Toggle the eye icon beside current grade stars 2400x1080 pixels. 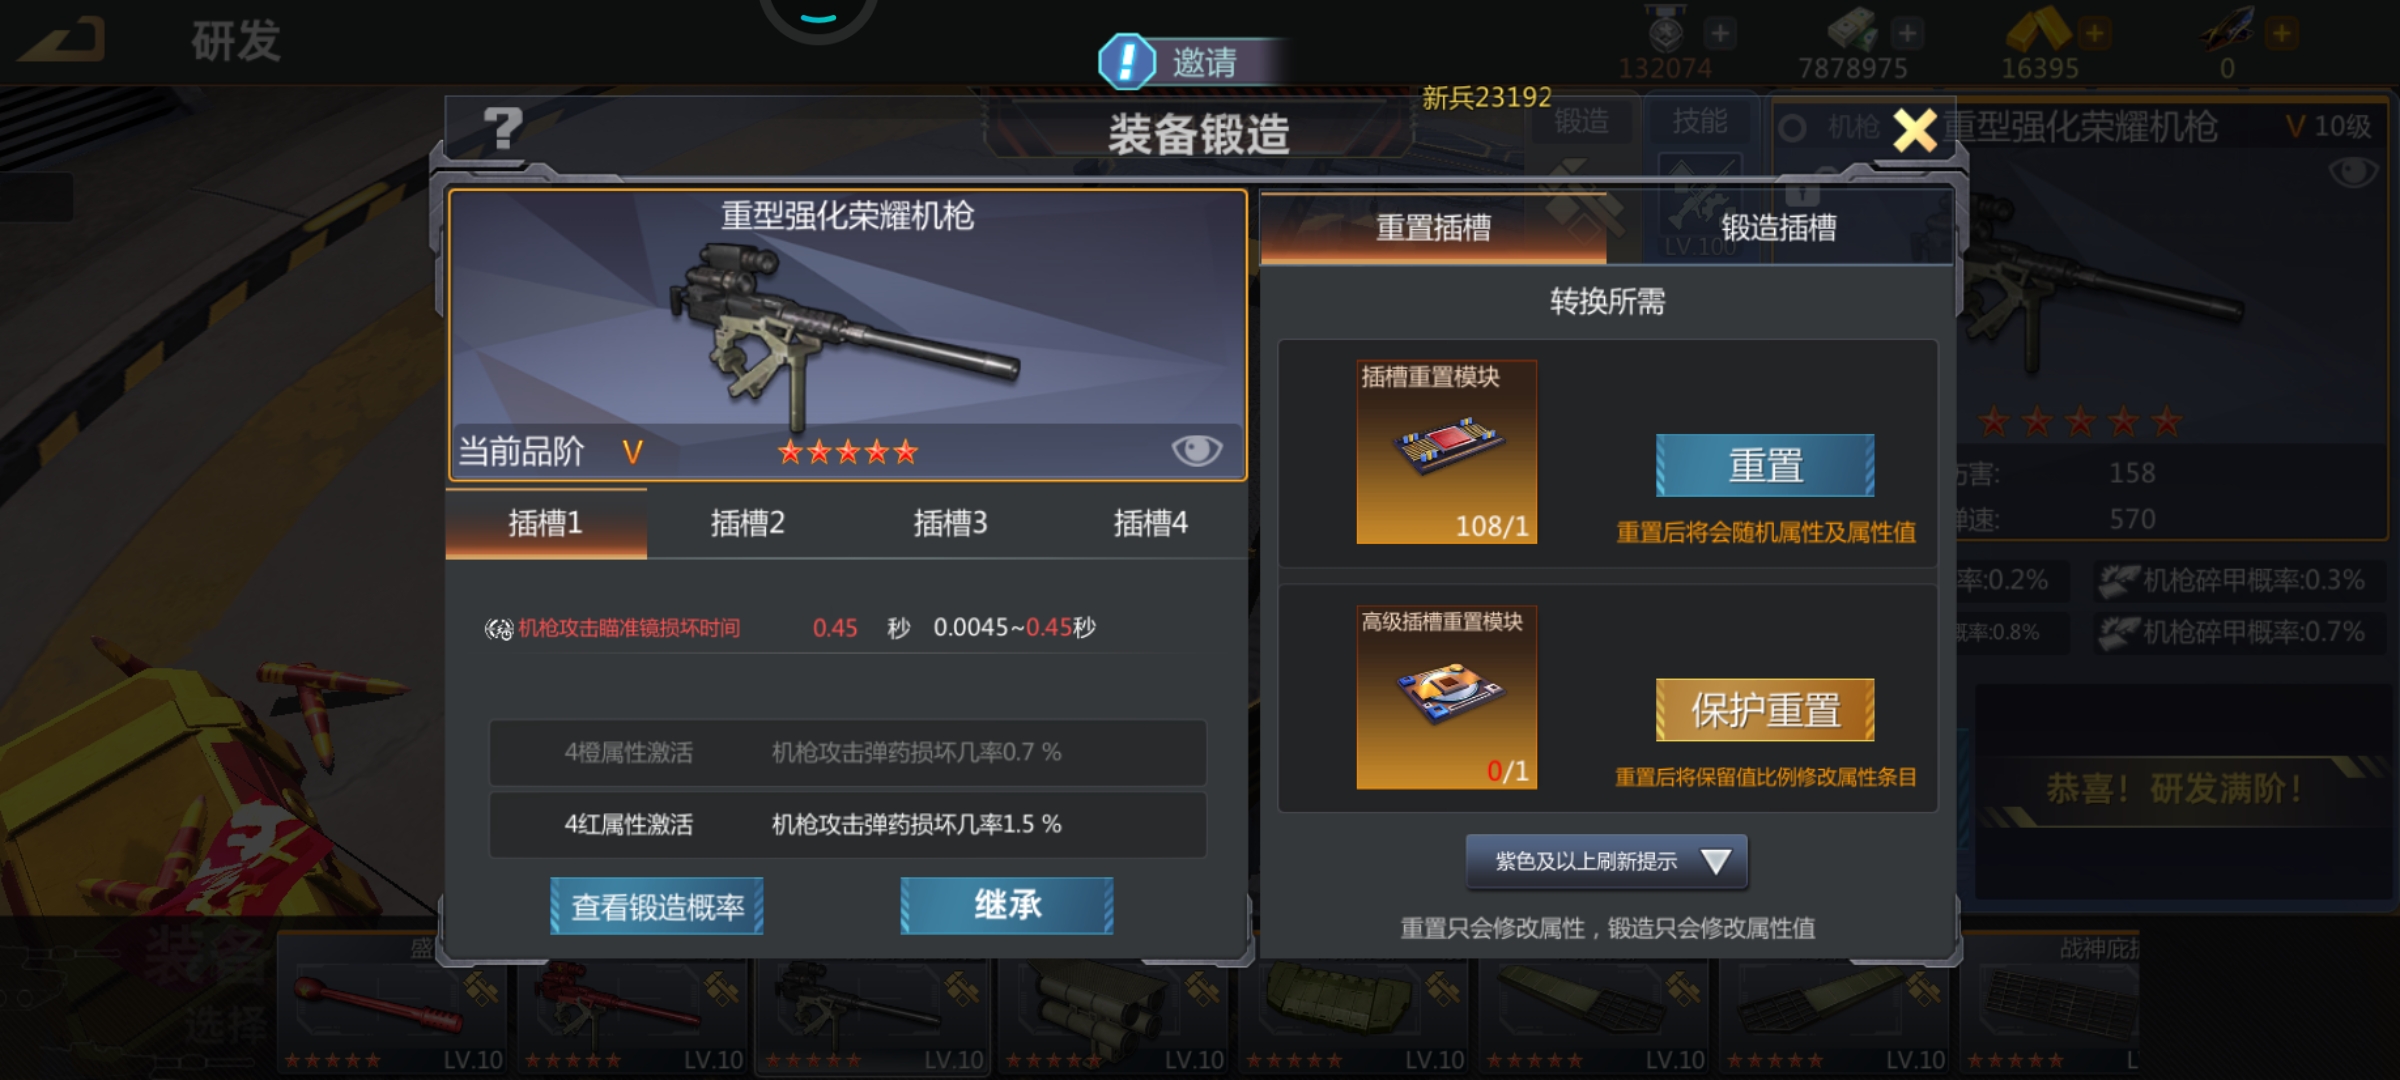pyautogui.click(x=1196, y=450)
